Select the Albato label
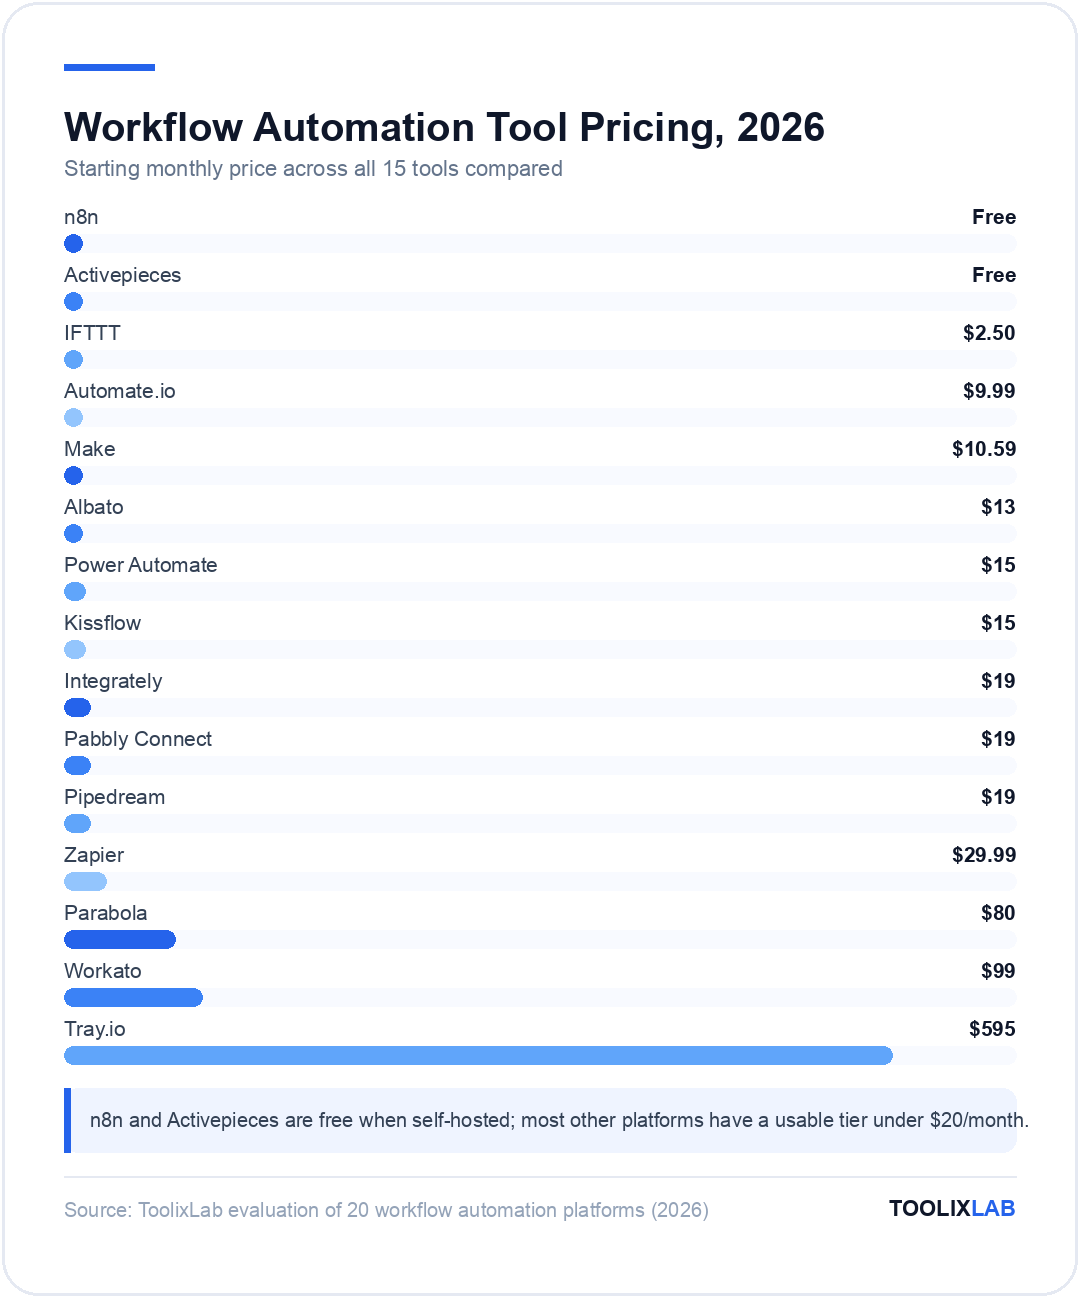 click(x=94, y=507)
